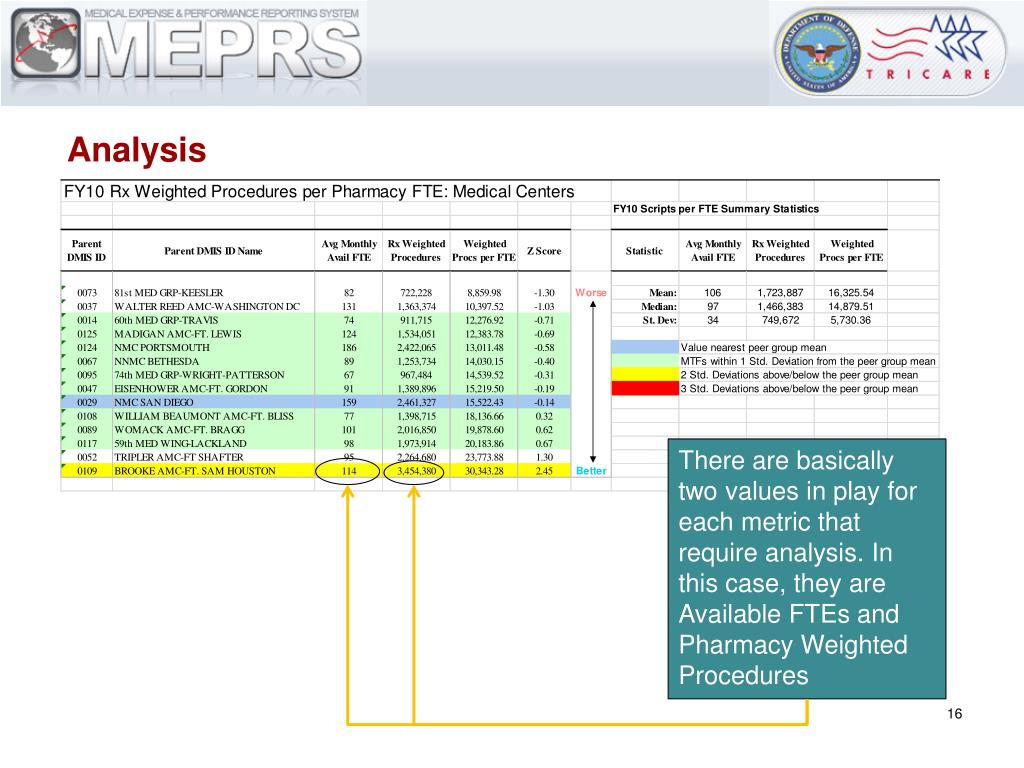Select 'TRIPLER AMC-FT SHAFTER' cell

tap(178, 457)
